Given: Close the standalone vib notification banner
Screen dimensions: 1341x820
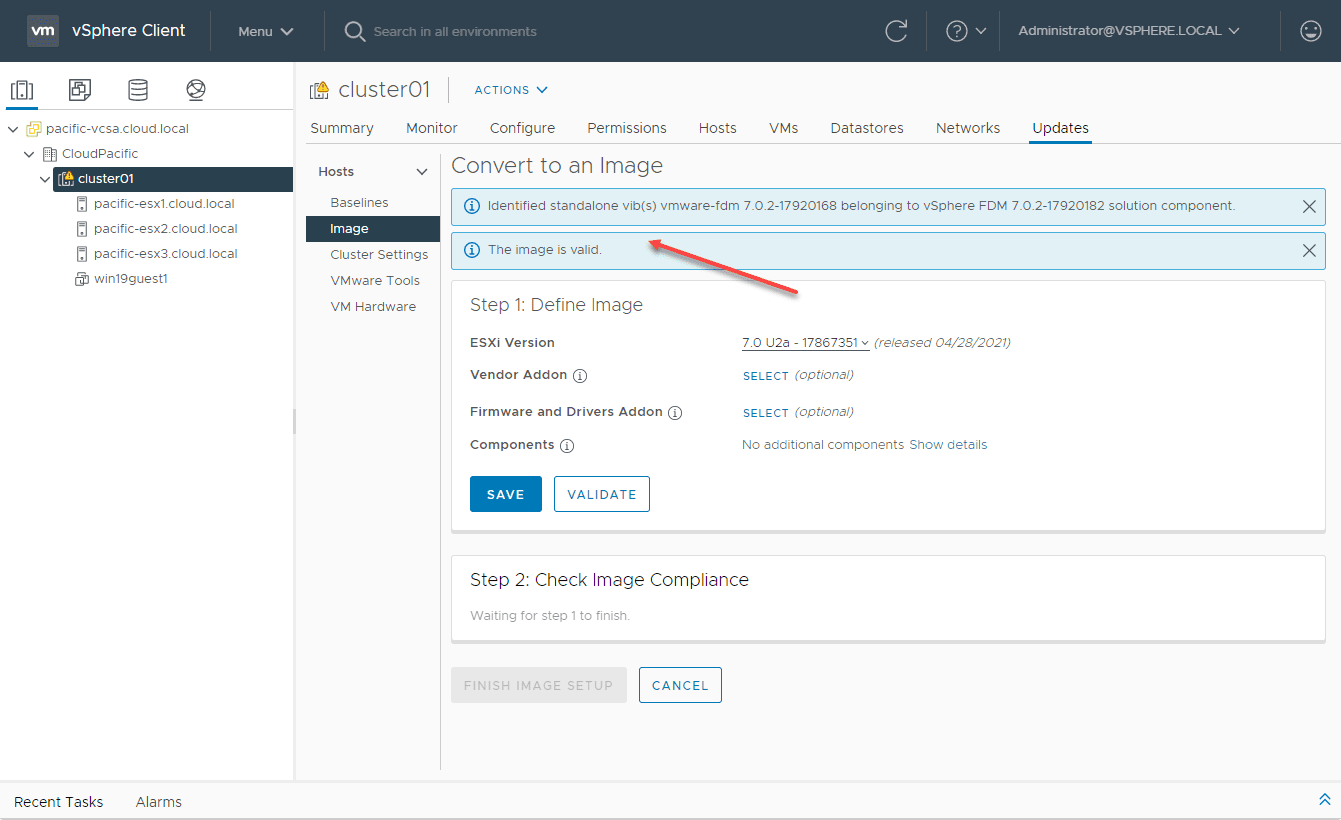Looking at the screenshot, I should (x=1309, y=206).
